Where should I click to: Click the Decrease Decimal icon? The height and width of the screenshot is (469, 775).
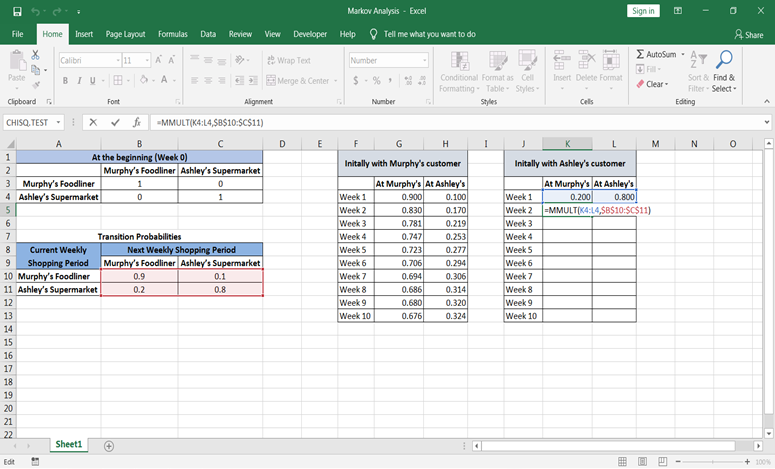point(422,80)
